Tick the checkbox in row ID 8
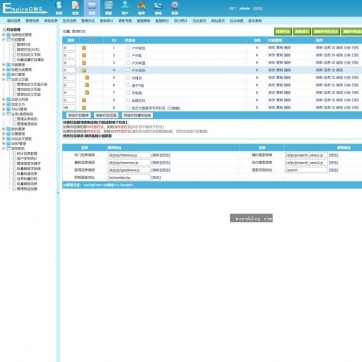 click(x=128, y=108)
